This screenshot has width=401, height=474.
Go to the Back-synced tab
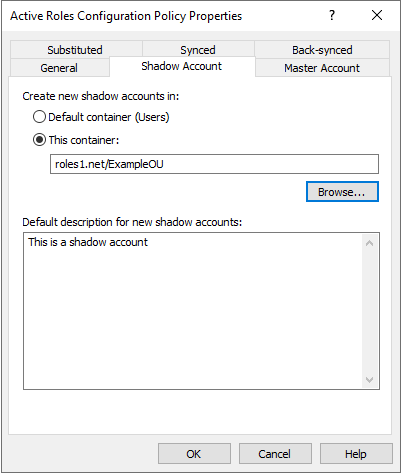[322, 50]
